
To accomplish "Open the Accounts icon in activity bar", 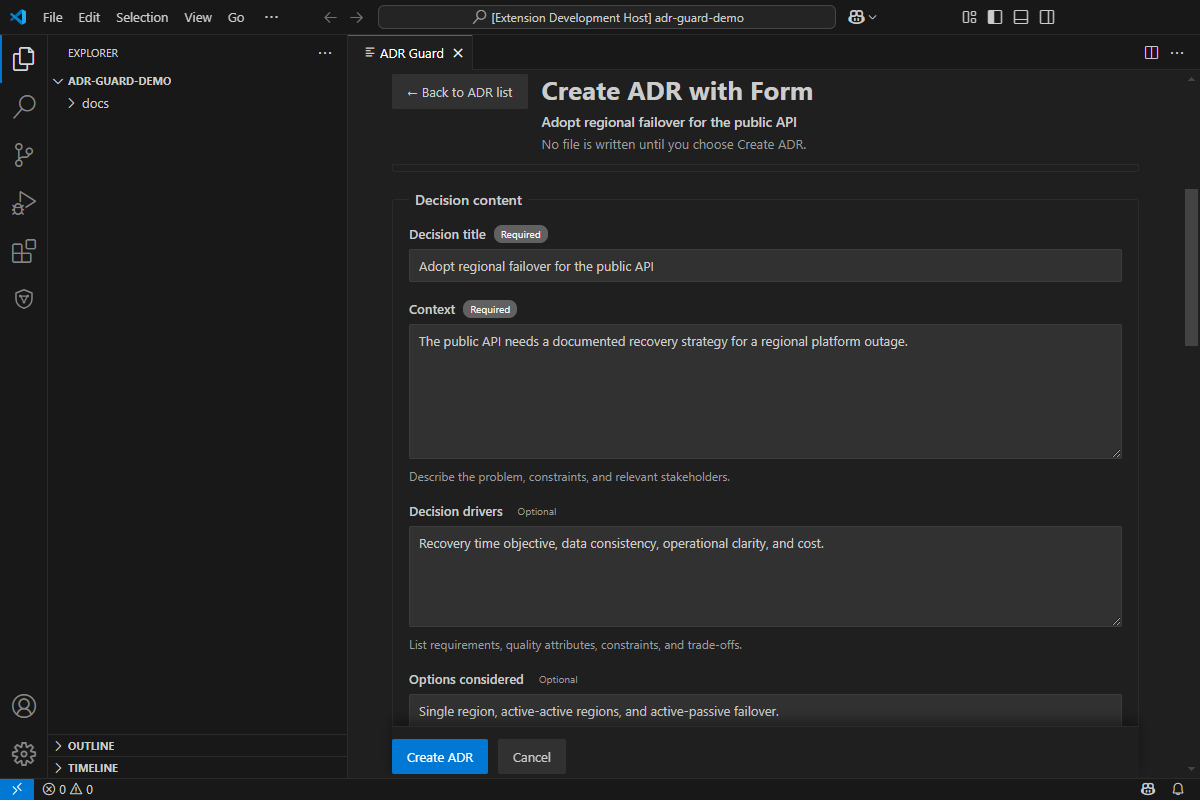I will tap(24, 706).
